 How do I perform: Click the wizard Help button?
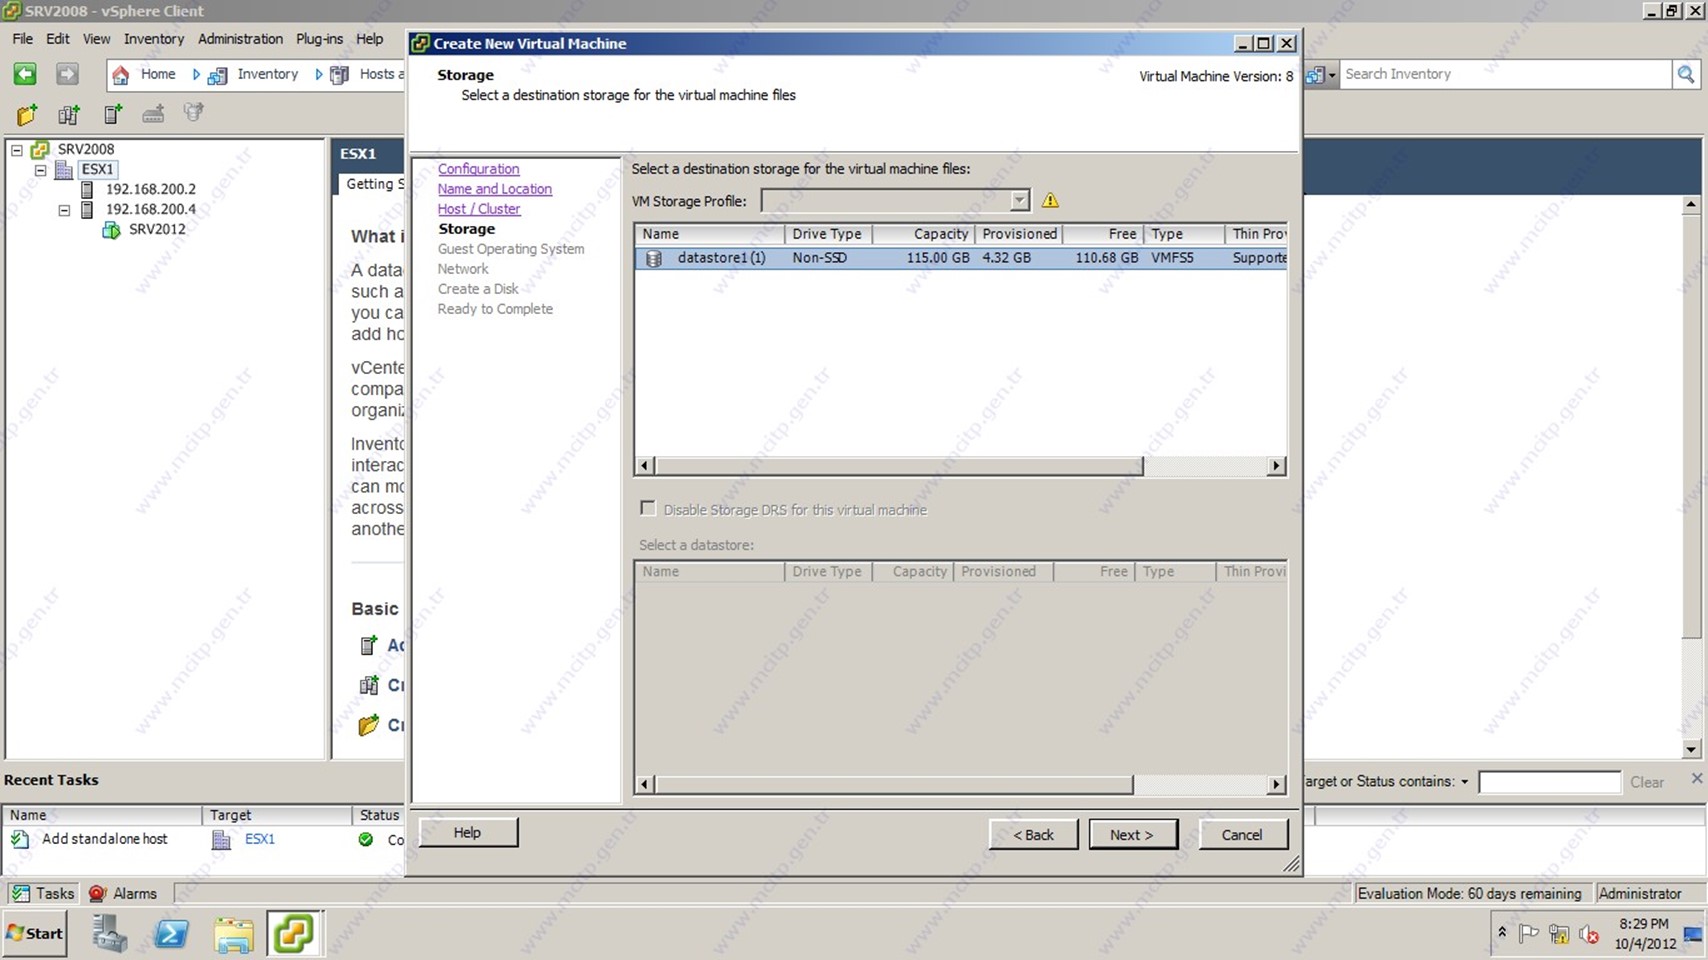point(468,832)
